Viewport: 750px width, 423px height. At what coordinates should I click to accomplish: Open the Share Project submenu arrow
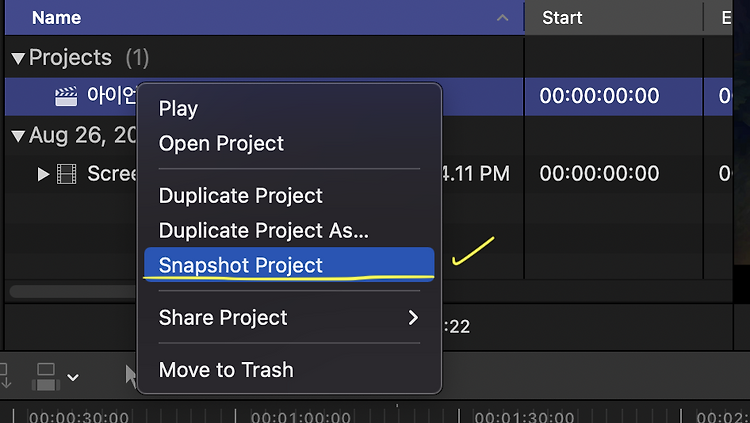413,318
